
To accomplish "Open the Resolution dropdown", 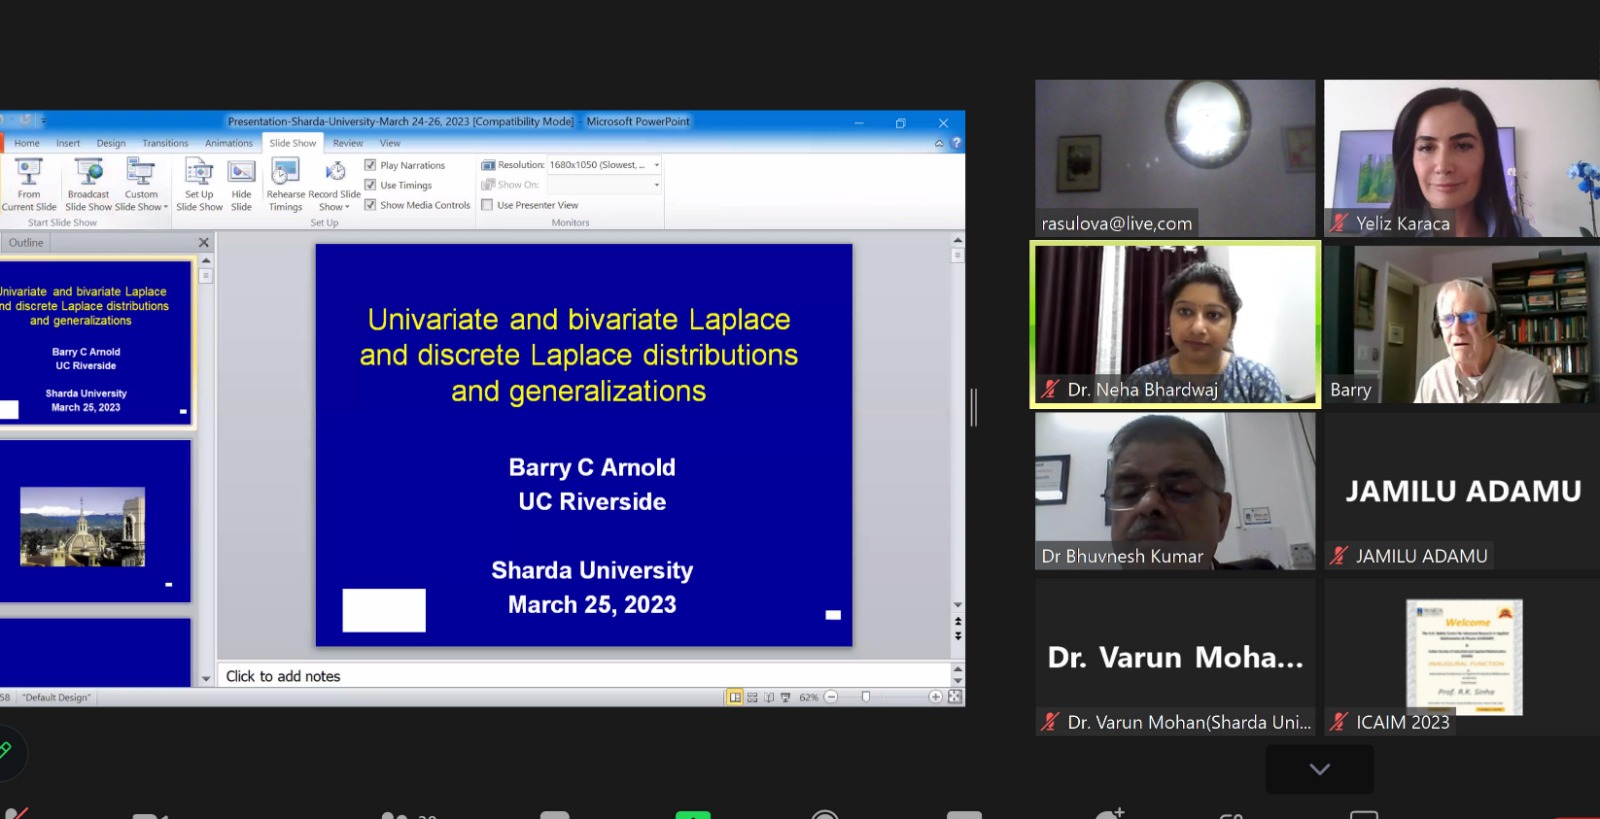I will [656, 165].
